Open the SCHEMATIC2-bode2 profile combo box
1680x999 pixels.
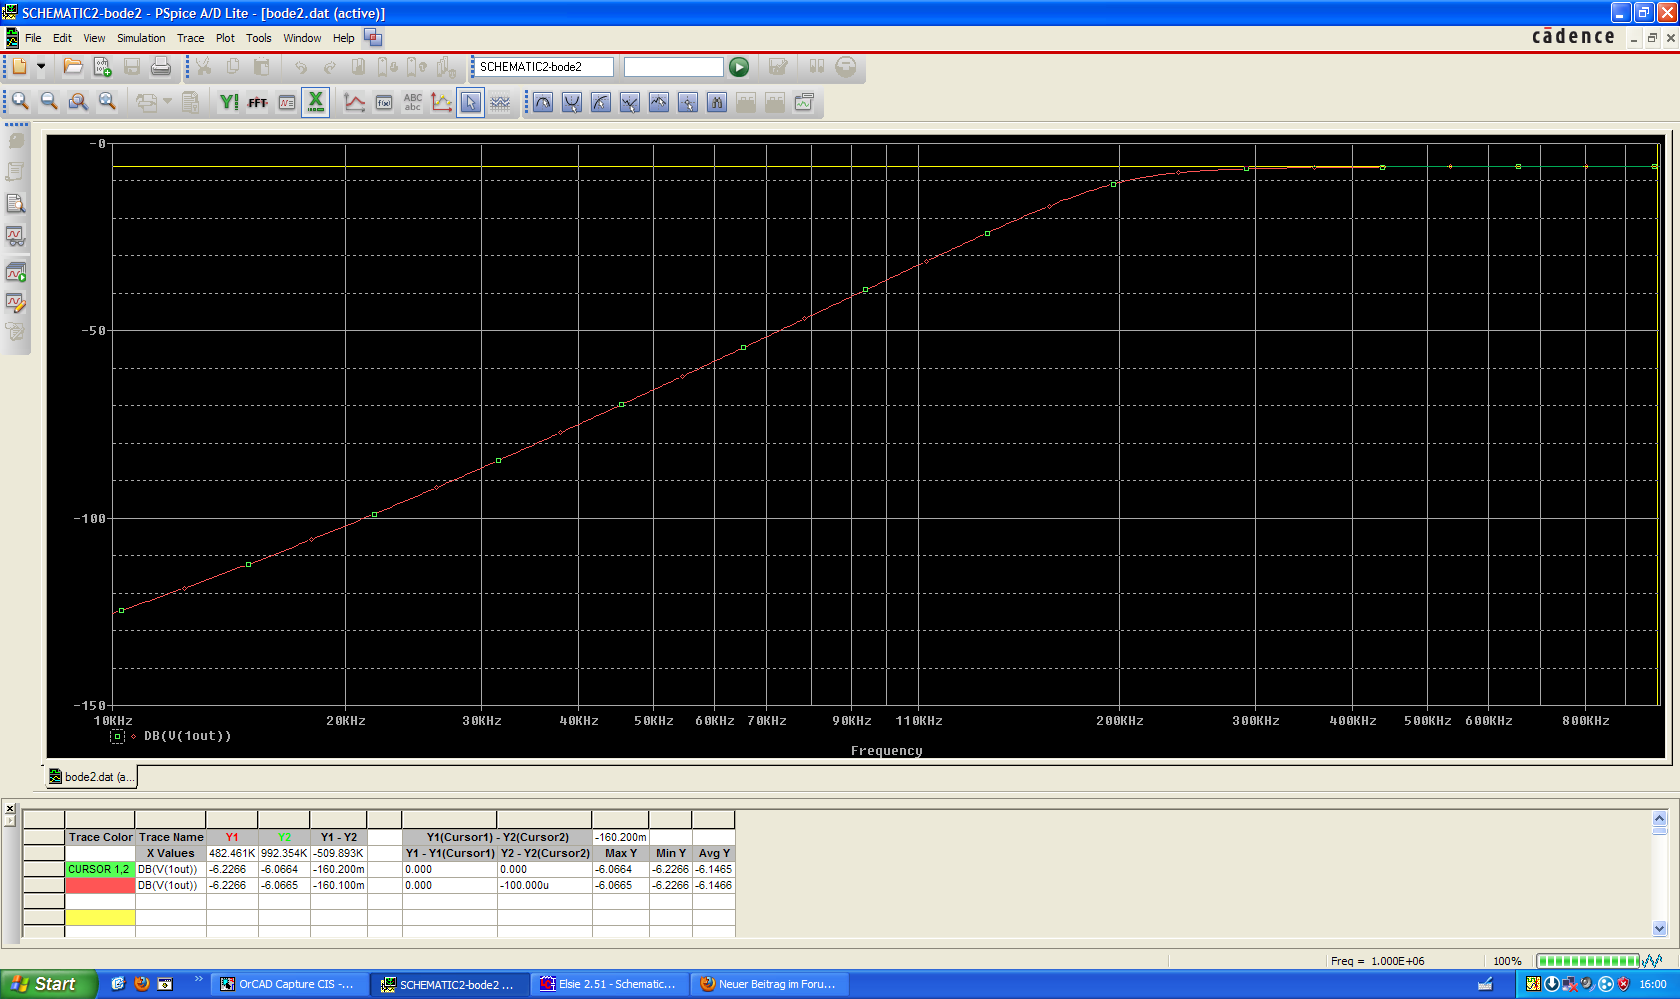(544, 67)
